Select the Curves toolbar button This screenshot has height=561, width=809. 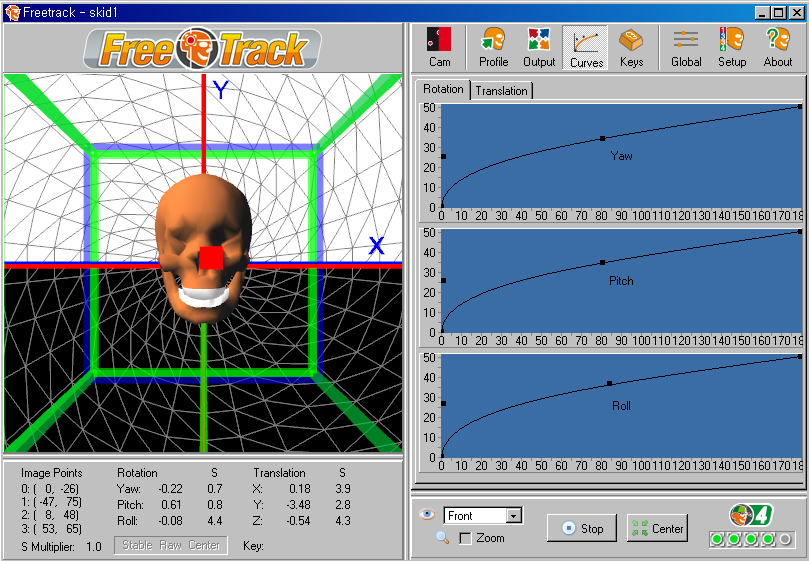[586, 47]
